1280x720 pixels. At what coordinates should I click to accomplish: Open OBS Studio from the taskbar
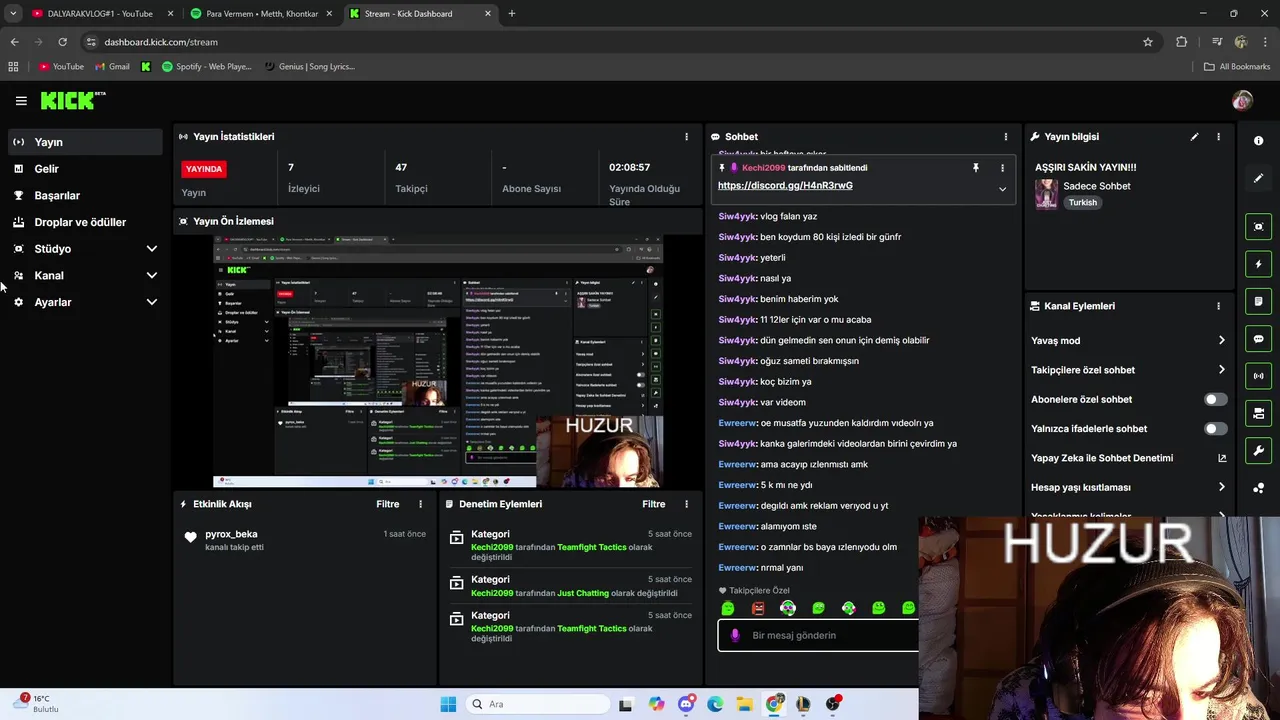click(832, 704)
